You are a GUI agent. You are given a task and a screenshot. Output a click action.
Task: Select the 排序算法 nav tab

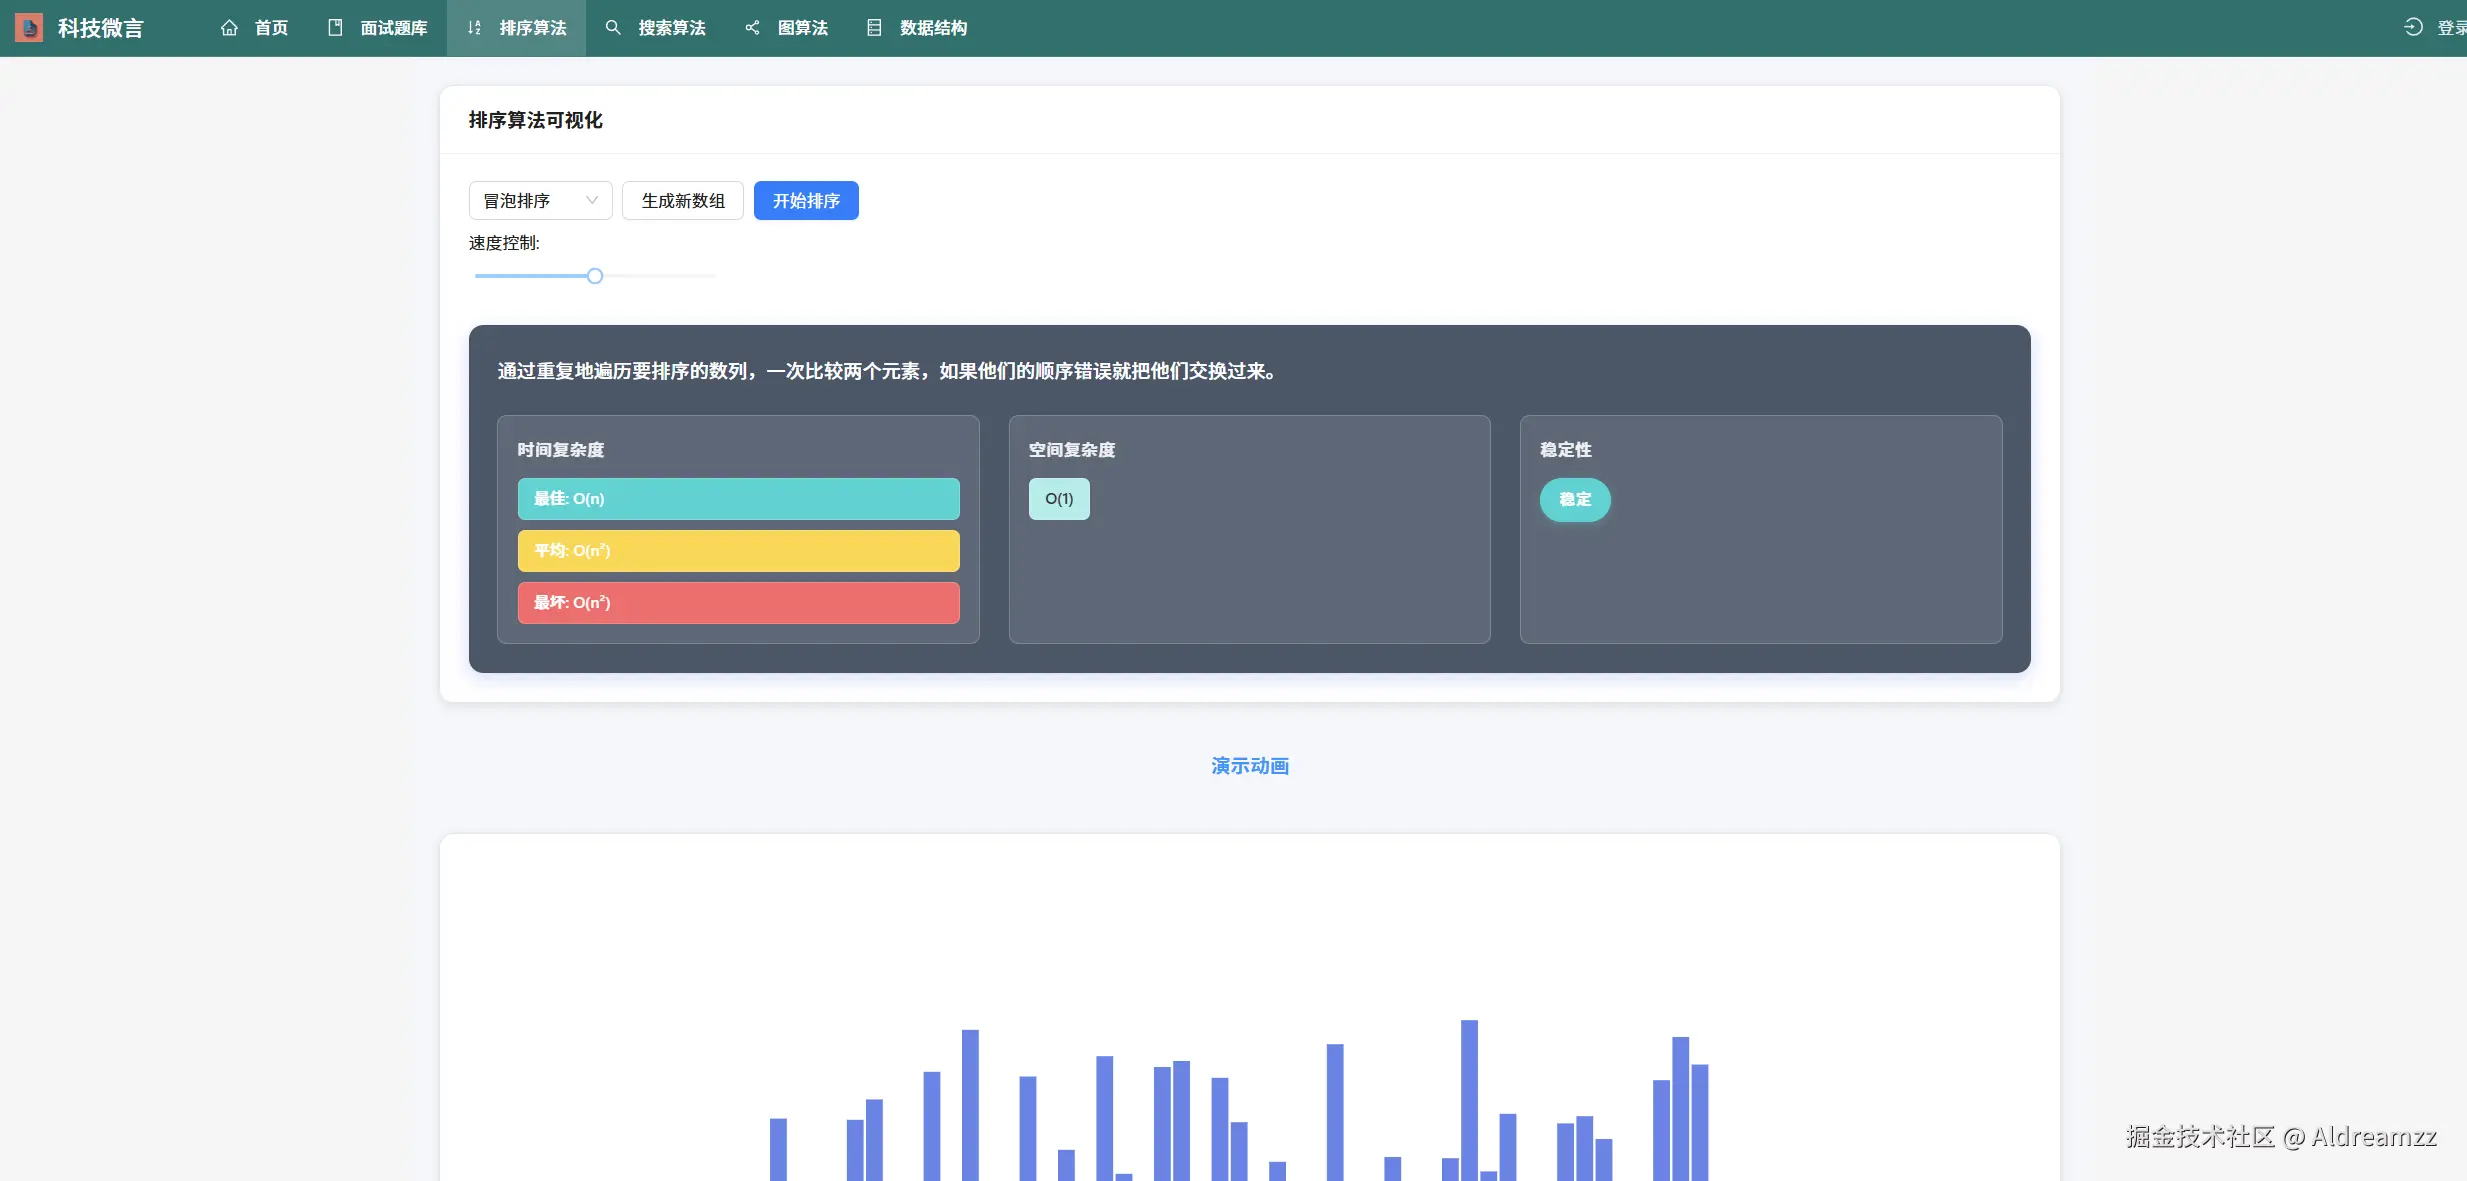click(x=516, y=28)
